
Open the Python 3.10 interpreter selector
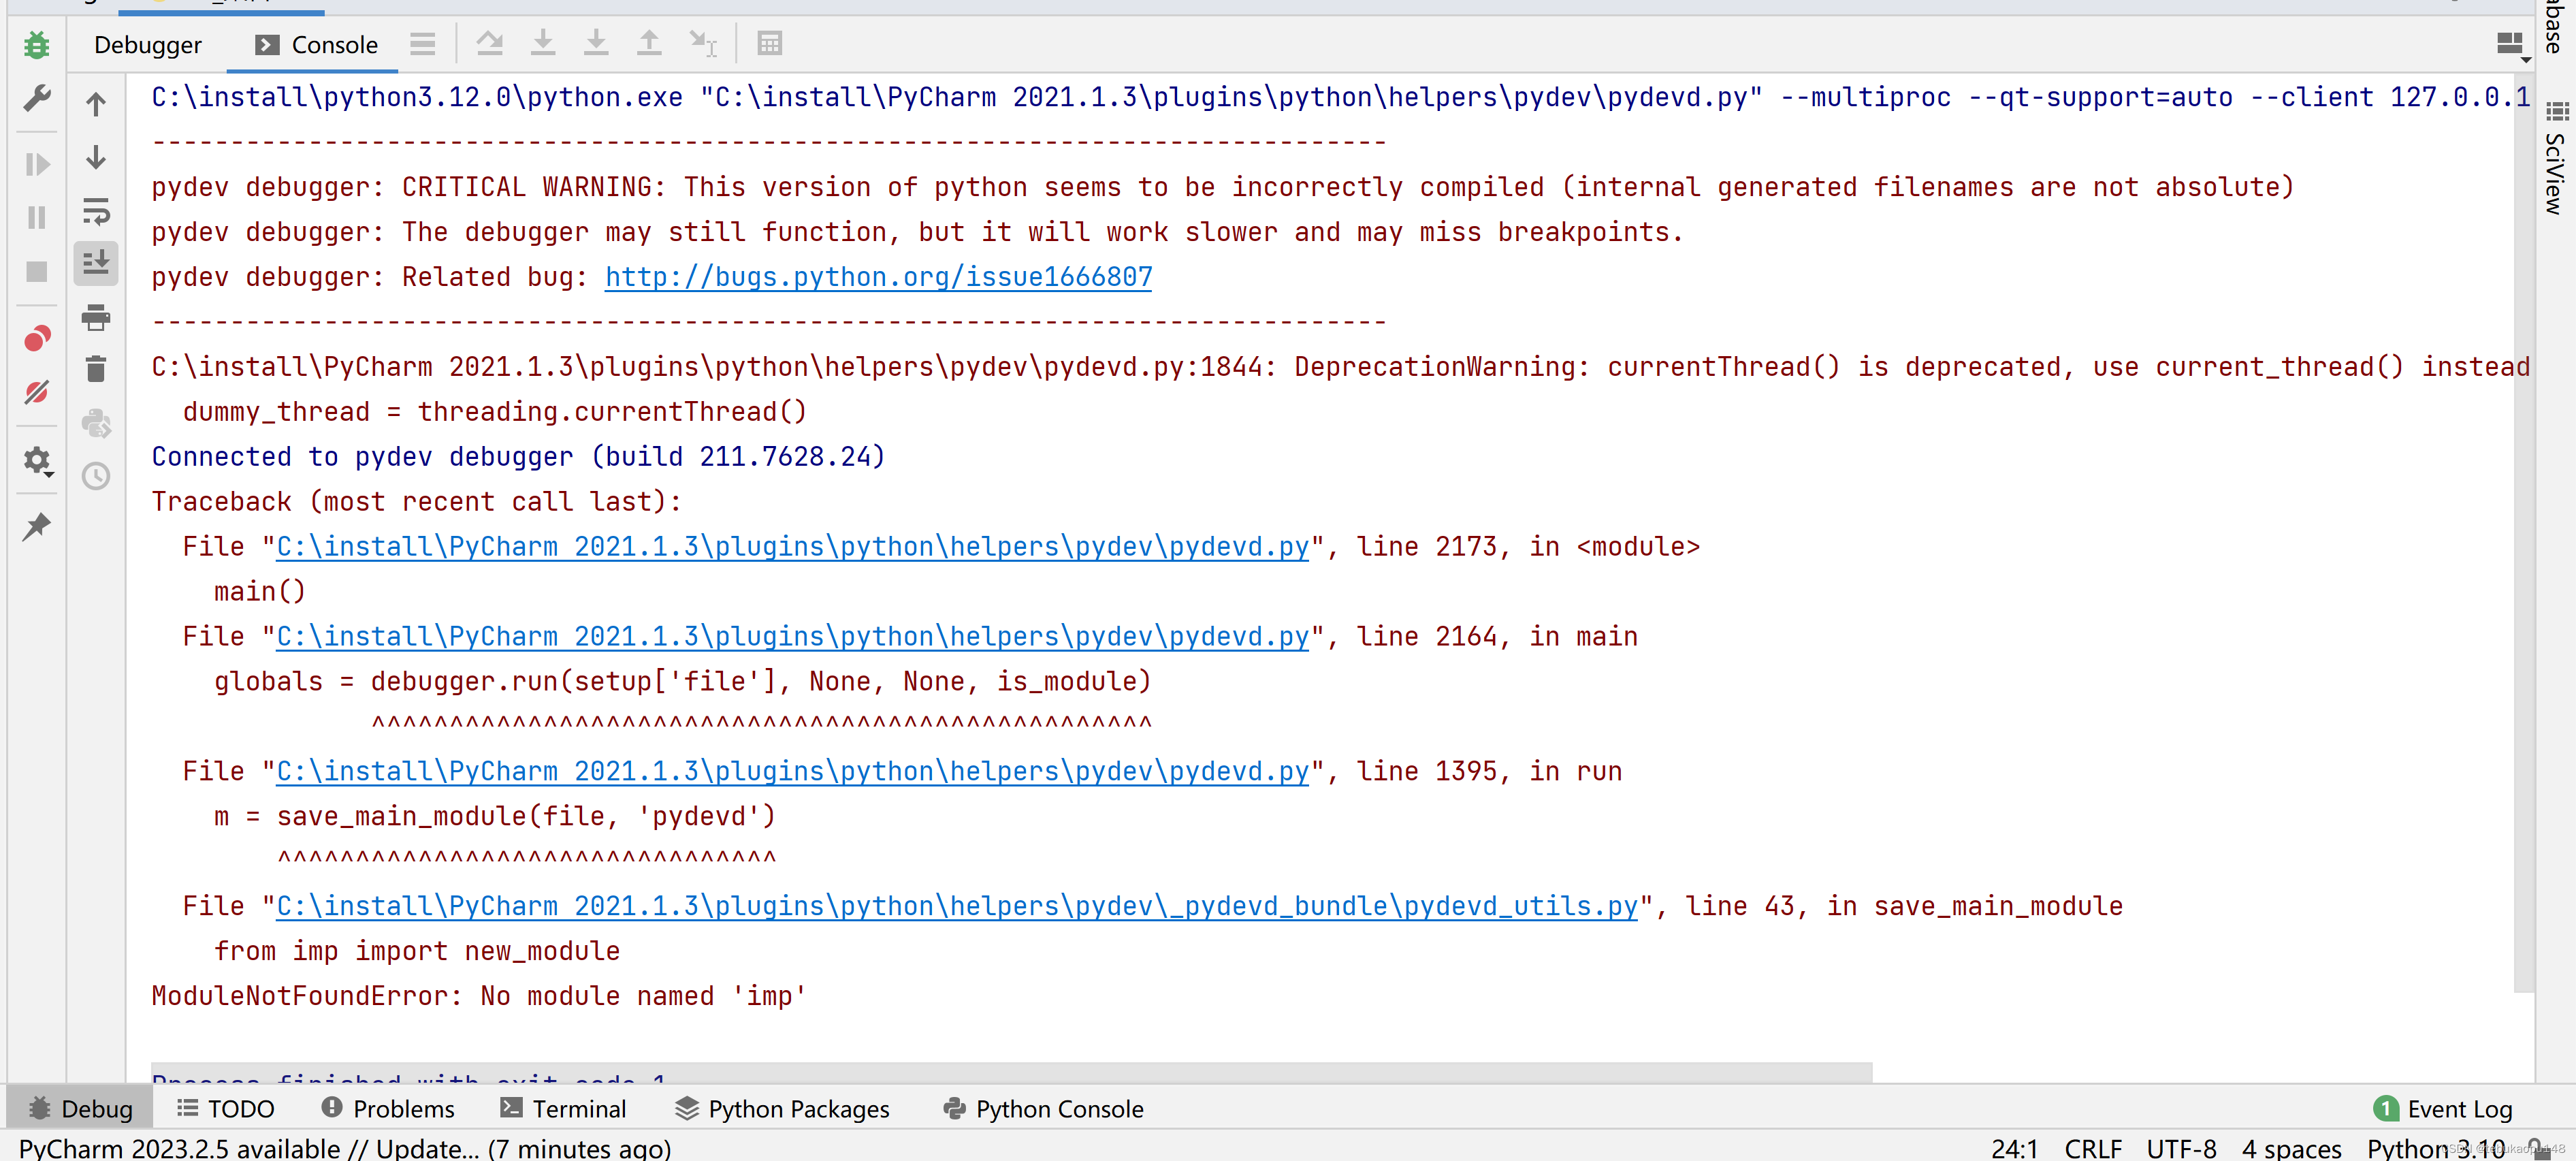pos(2436,1148)
